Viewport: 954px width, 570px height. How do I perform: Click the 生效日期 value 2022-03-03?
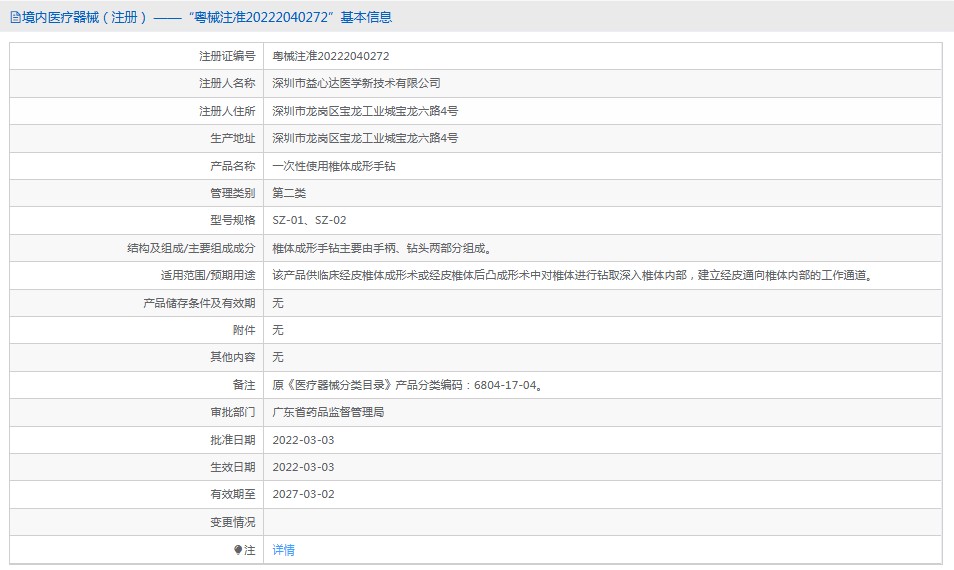303,467
